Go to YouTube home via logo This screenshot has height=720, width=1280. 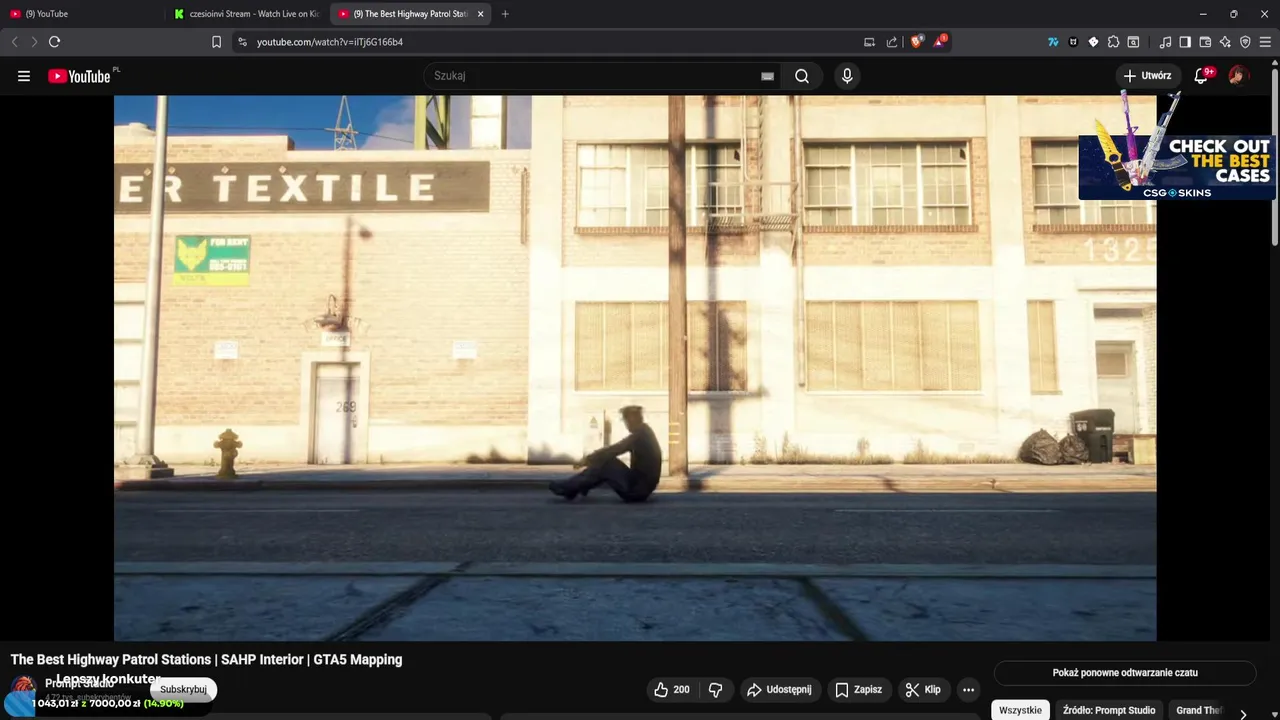coord(79,76)
